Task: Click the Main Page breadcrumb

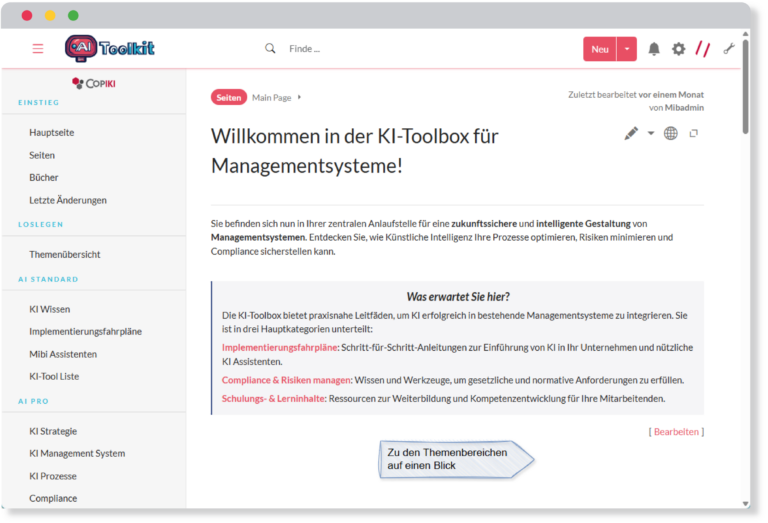Action: tap(271, 97)
